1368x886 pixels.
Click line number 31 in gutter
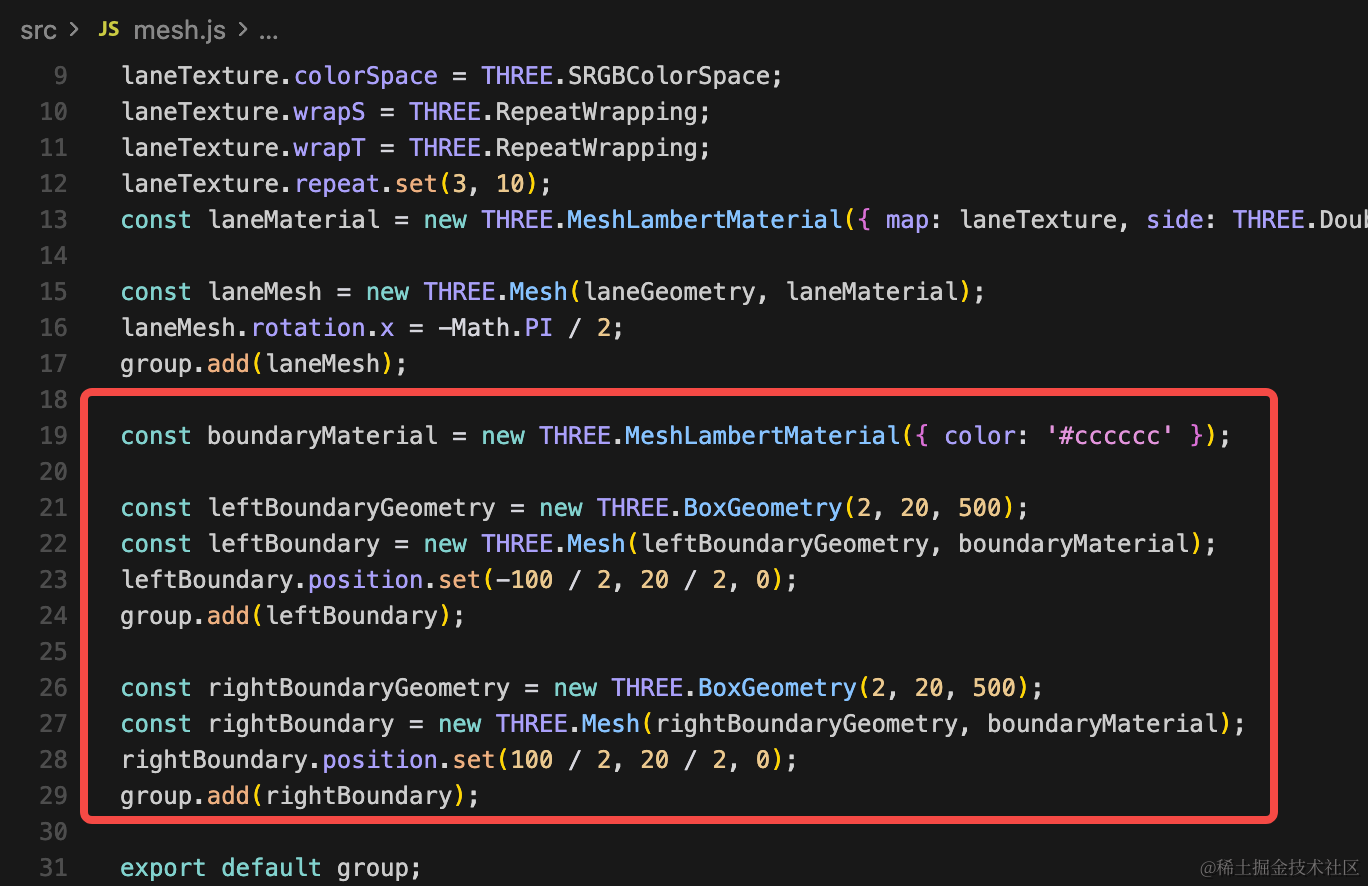click(53, 868)
